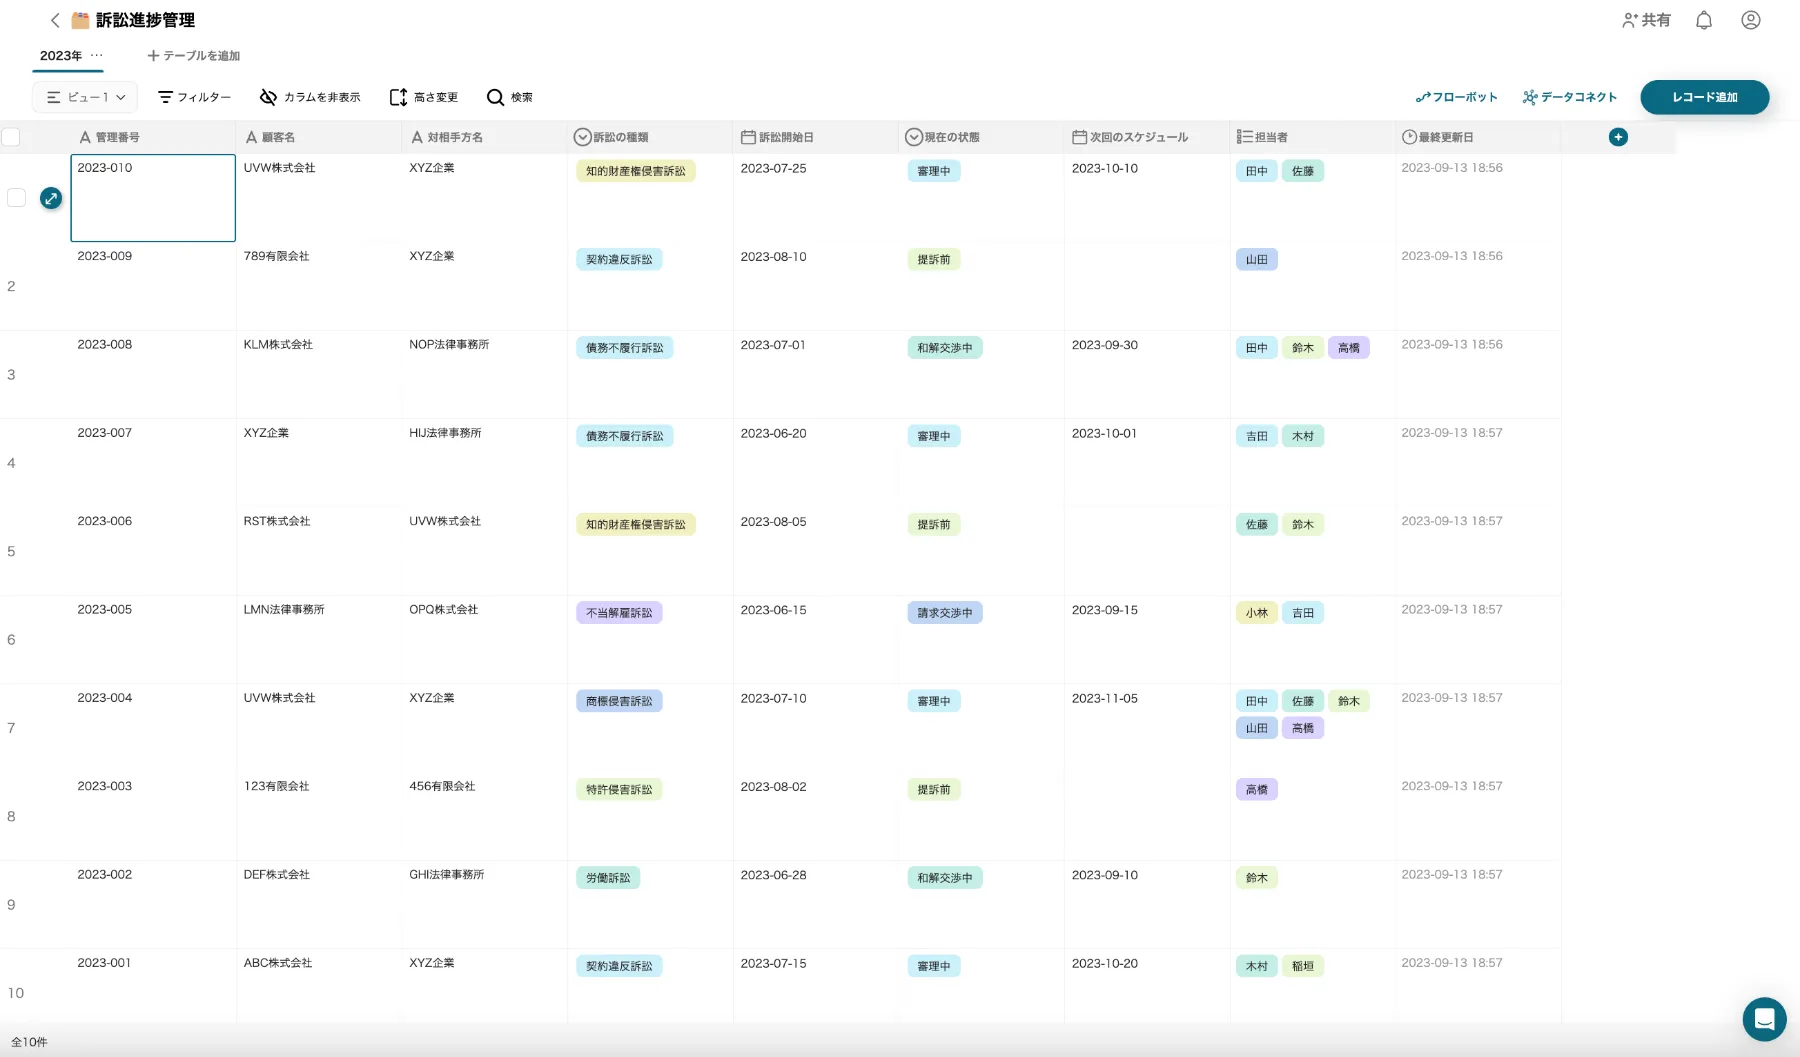Select the HIJ法律事務所 opponent cell
1800x1057 pixels.
click(485, 463)
